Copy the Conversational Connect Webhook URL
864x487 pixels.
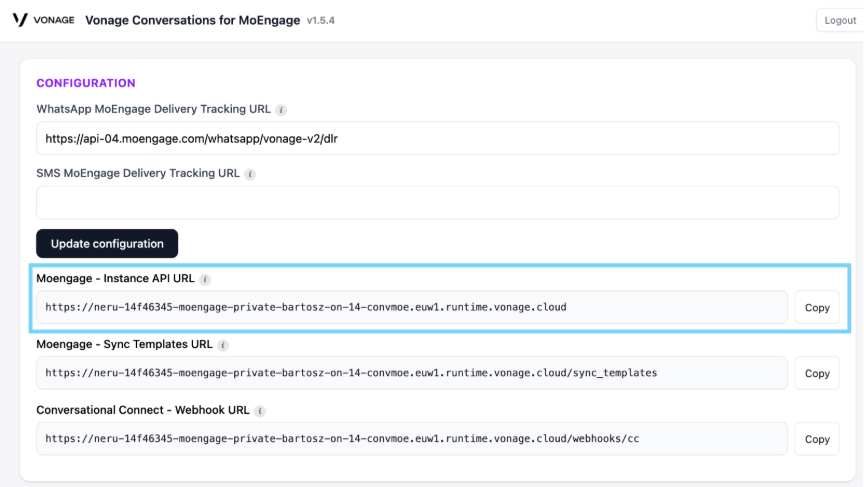[x=817, y=439]
